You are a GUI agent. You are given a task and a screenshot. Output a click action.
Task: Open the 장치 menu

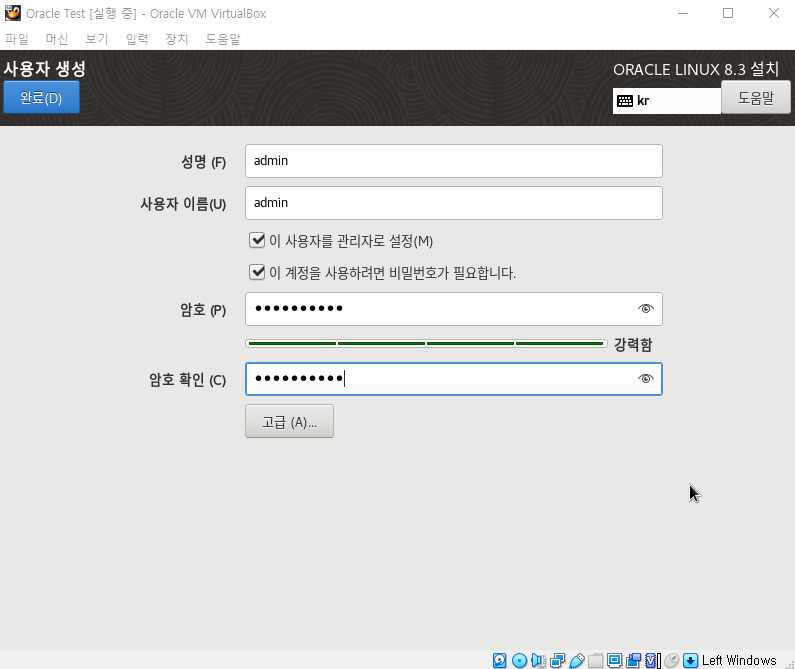pyautogui.click(x=176, y=39)
